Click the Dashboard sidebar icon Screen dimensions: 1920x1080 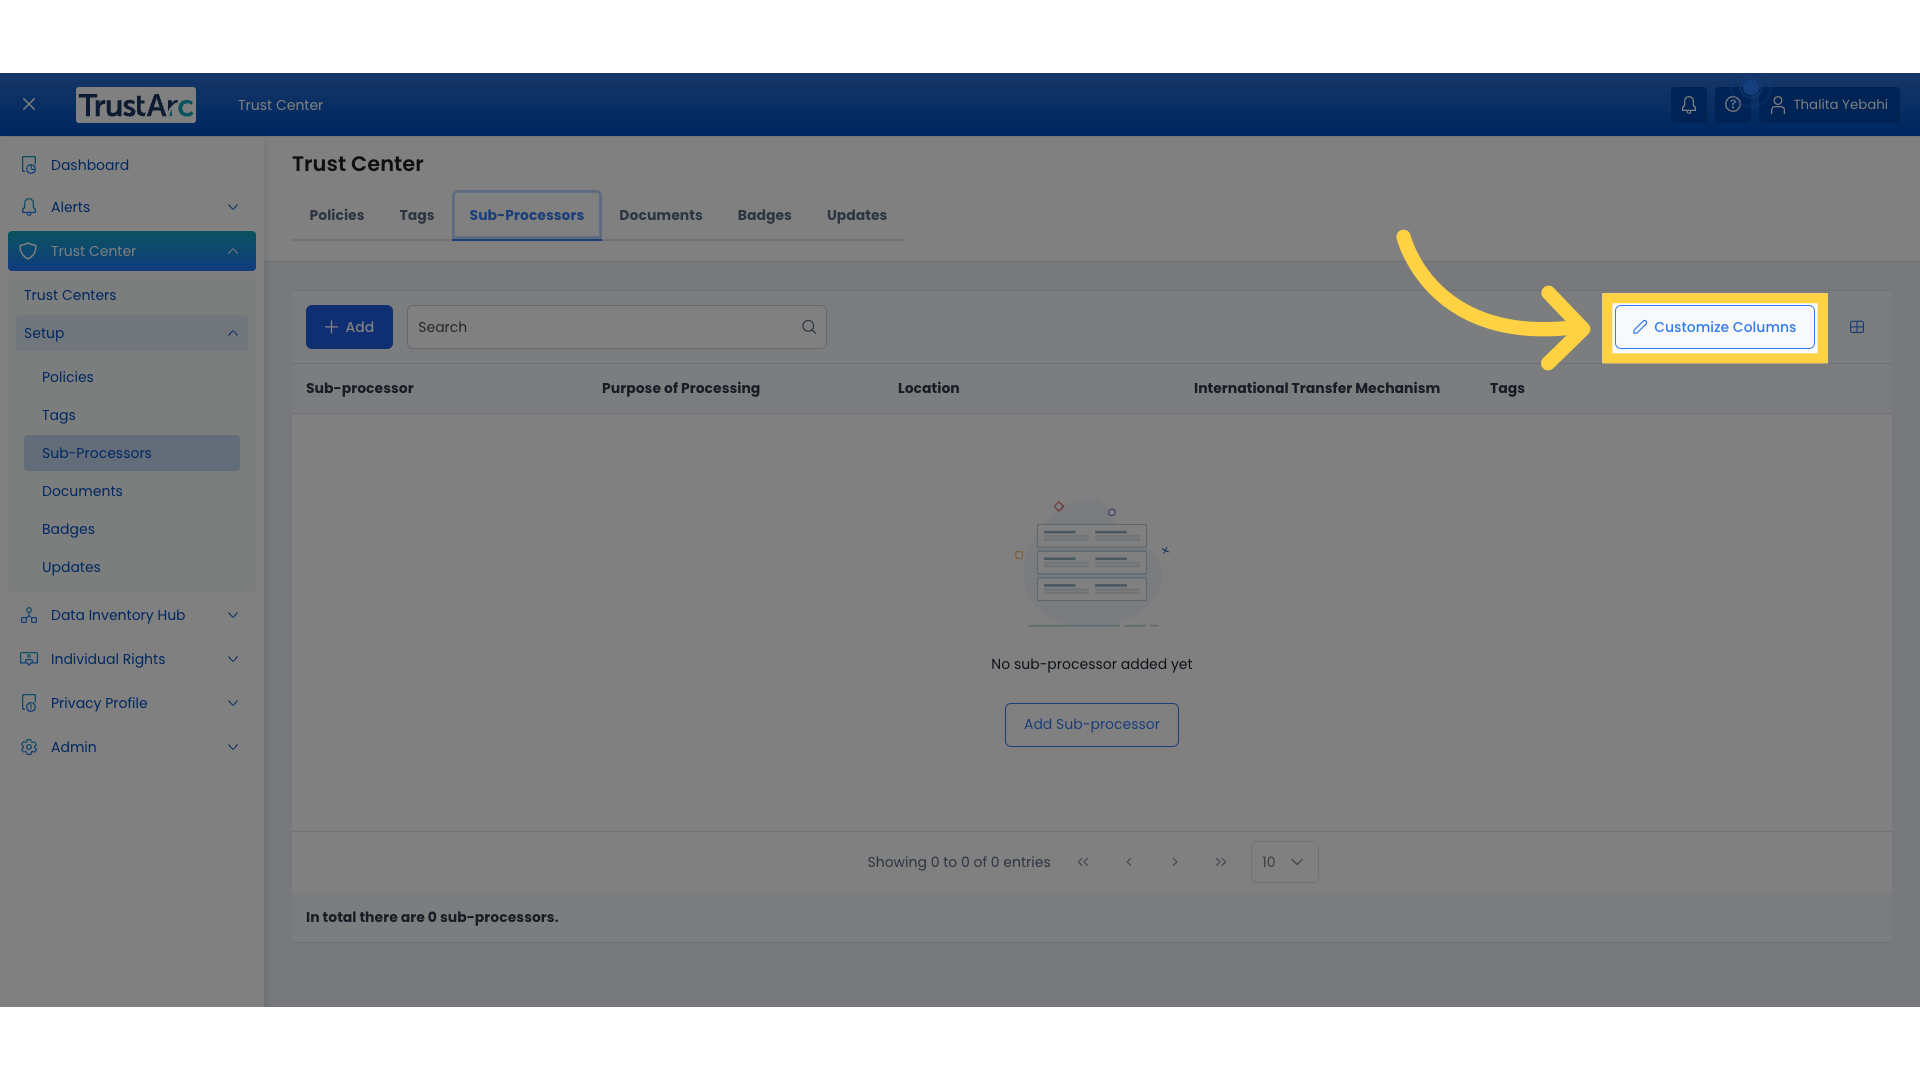(x=29, y=165)
